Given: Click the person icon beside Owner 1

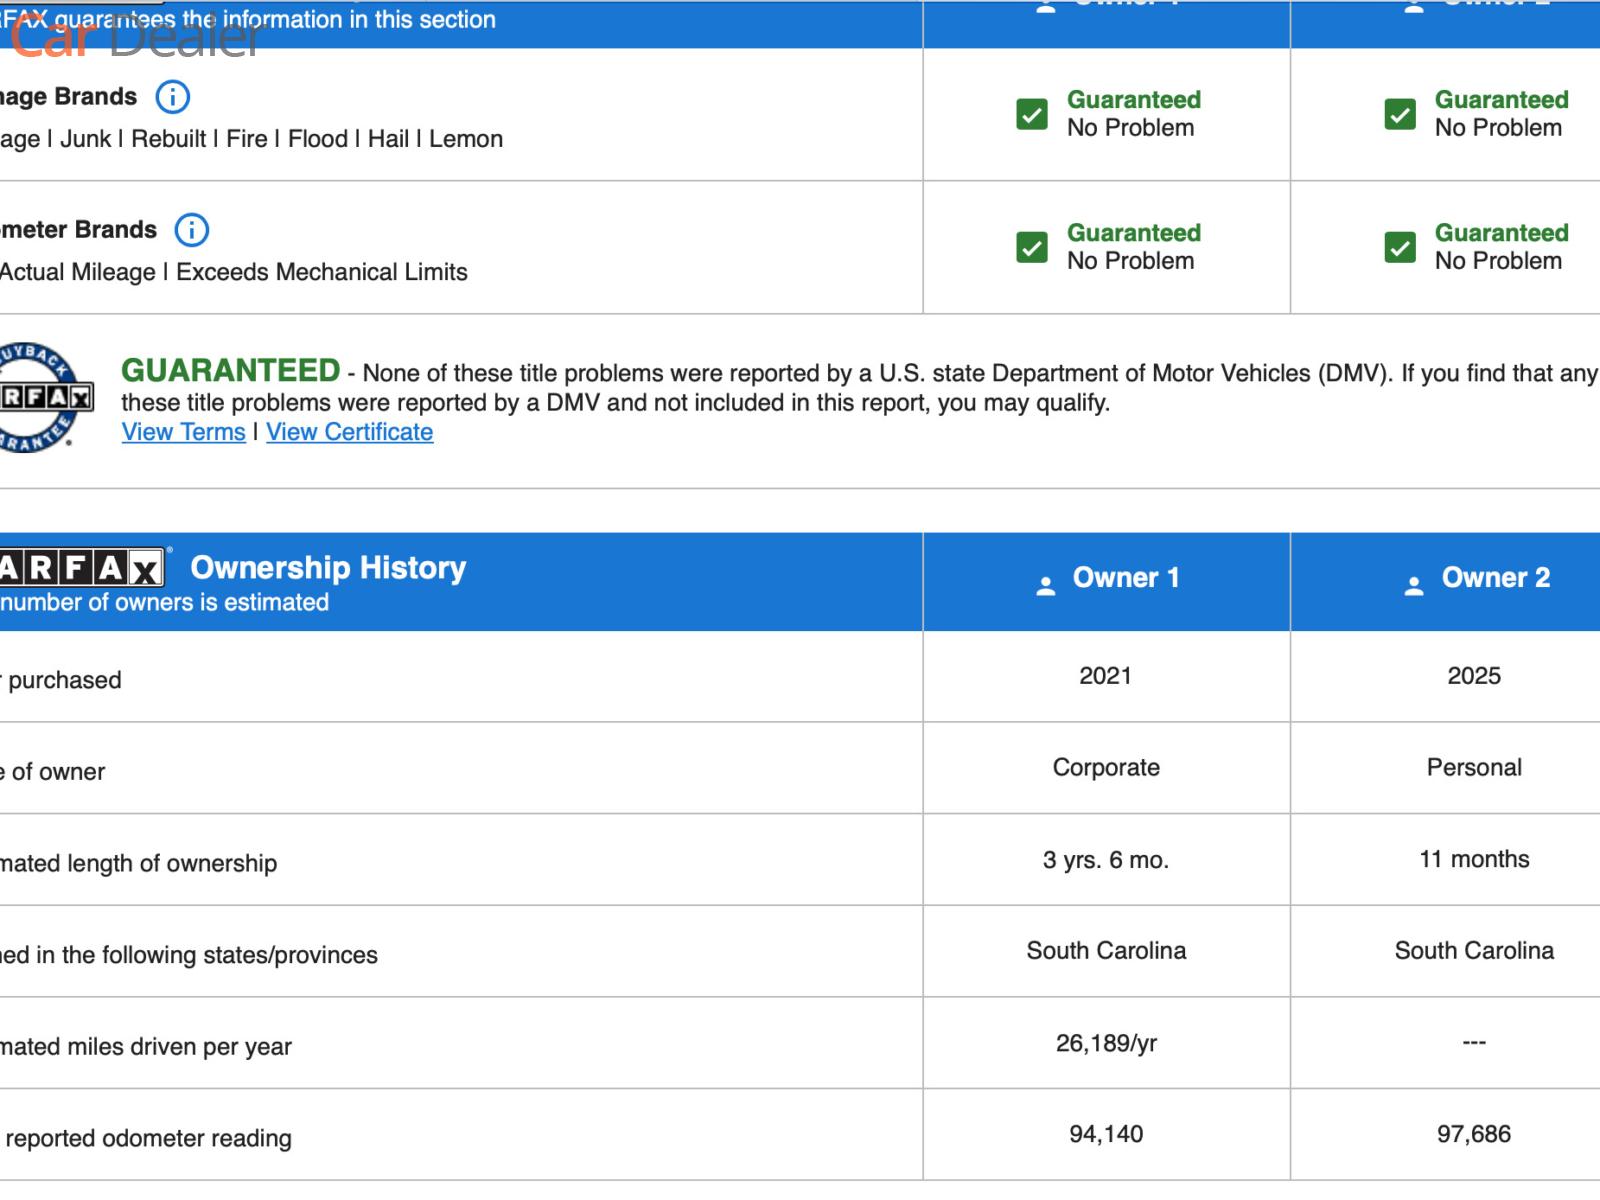Looking at the screenshot, I should pos(1046,586).
